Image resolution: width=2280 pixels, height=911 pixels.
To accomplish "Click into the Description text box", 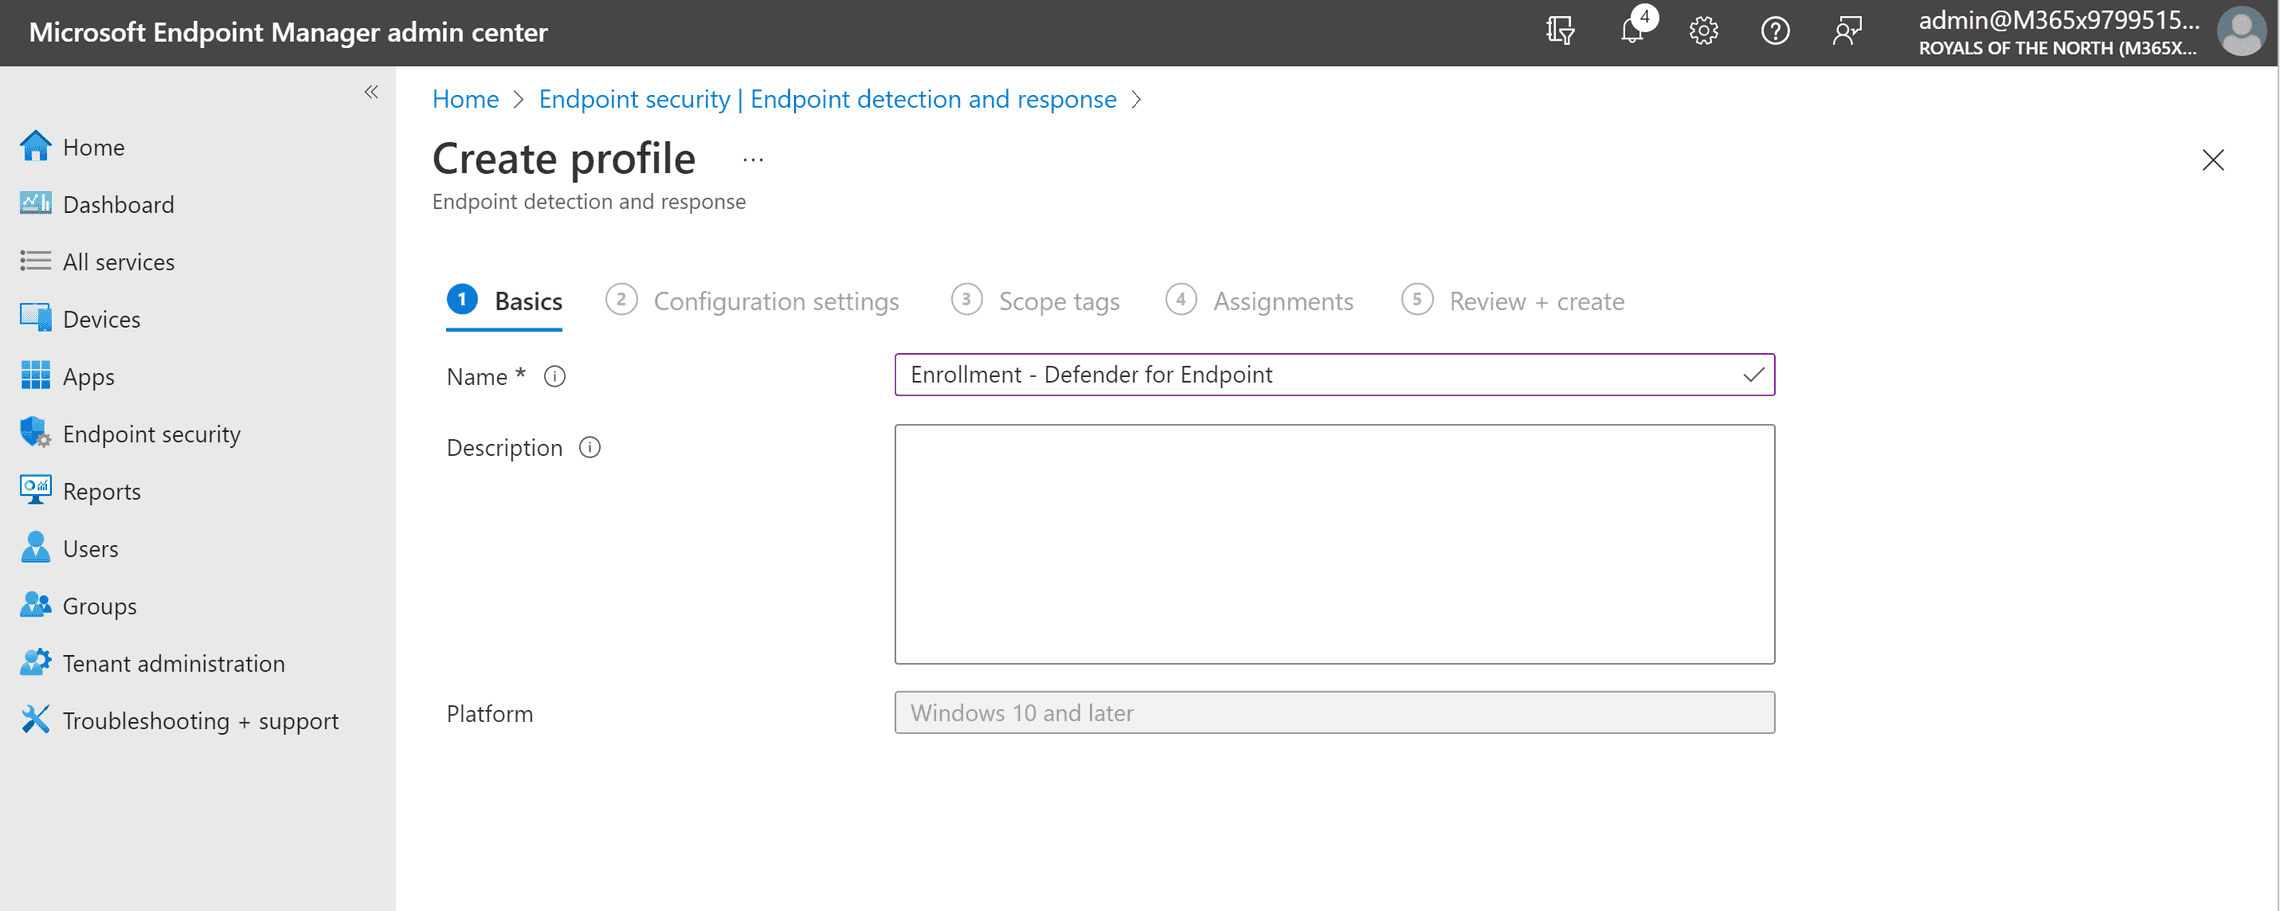I will [1334, 544].
